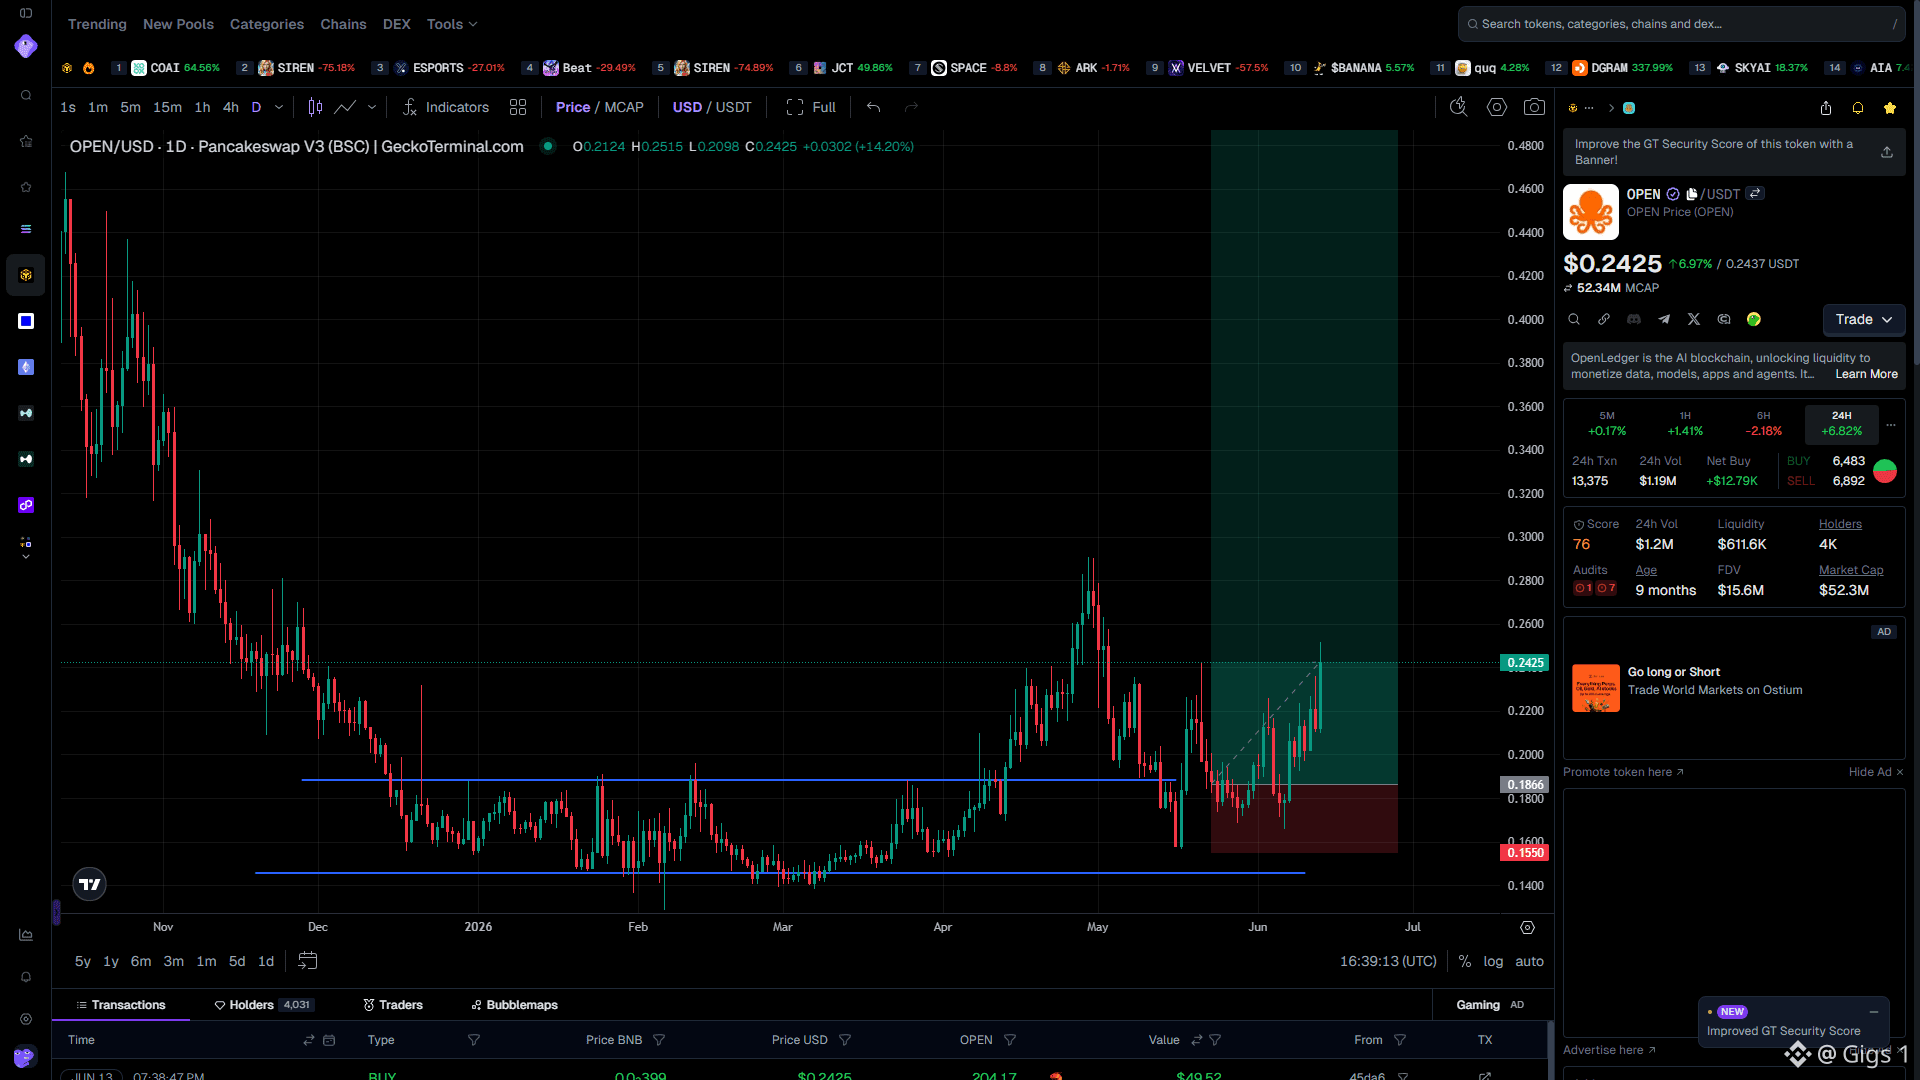Set chart range to 5y
This screenshot has width=1920, height=1080.
pyautogui.click(x=83, y=961)
